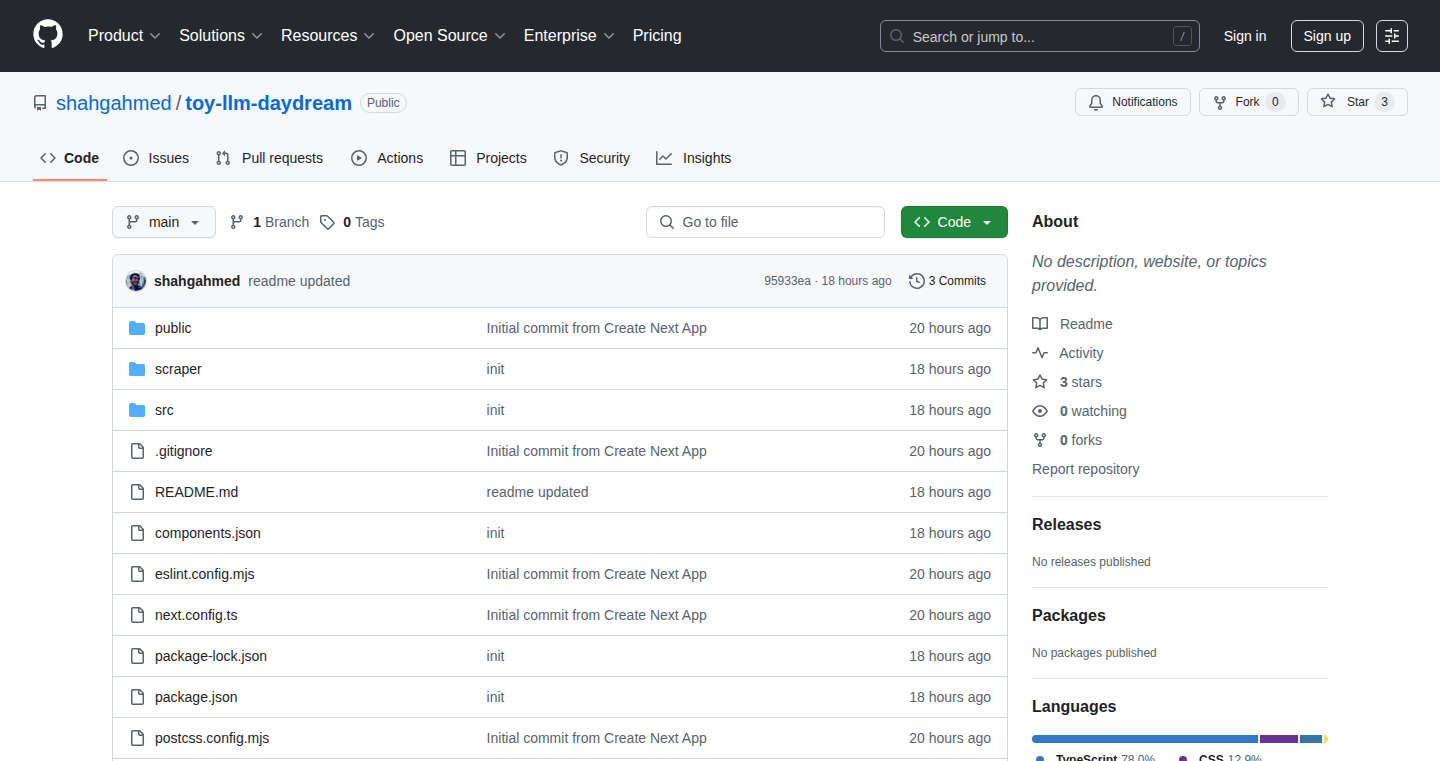Click the book icon beside Readme
This screenshot has width=1440, height=761.
pyautogui.click(x=1040, y=324)
